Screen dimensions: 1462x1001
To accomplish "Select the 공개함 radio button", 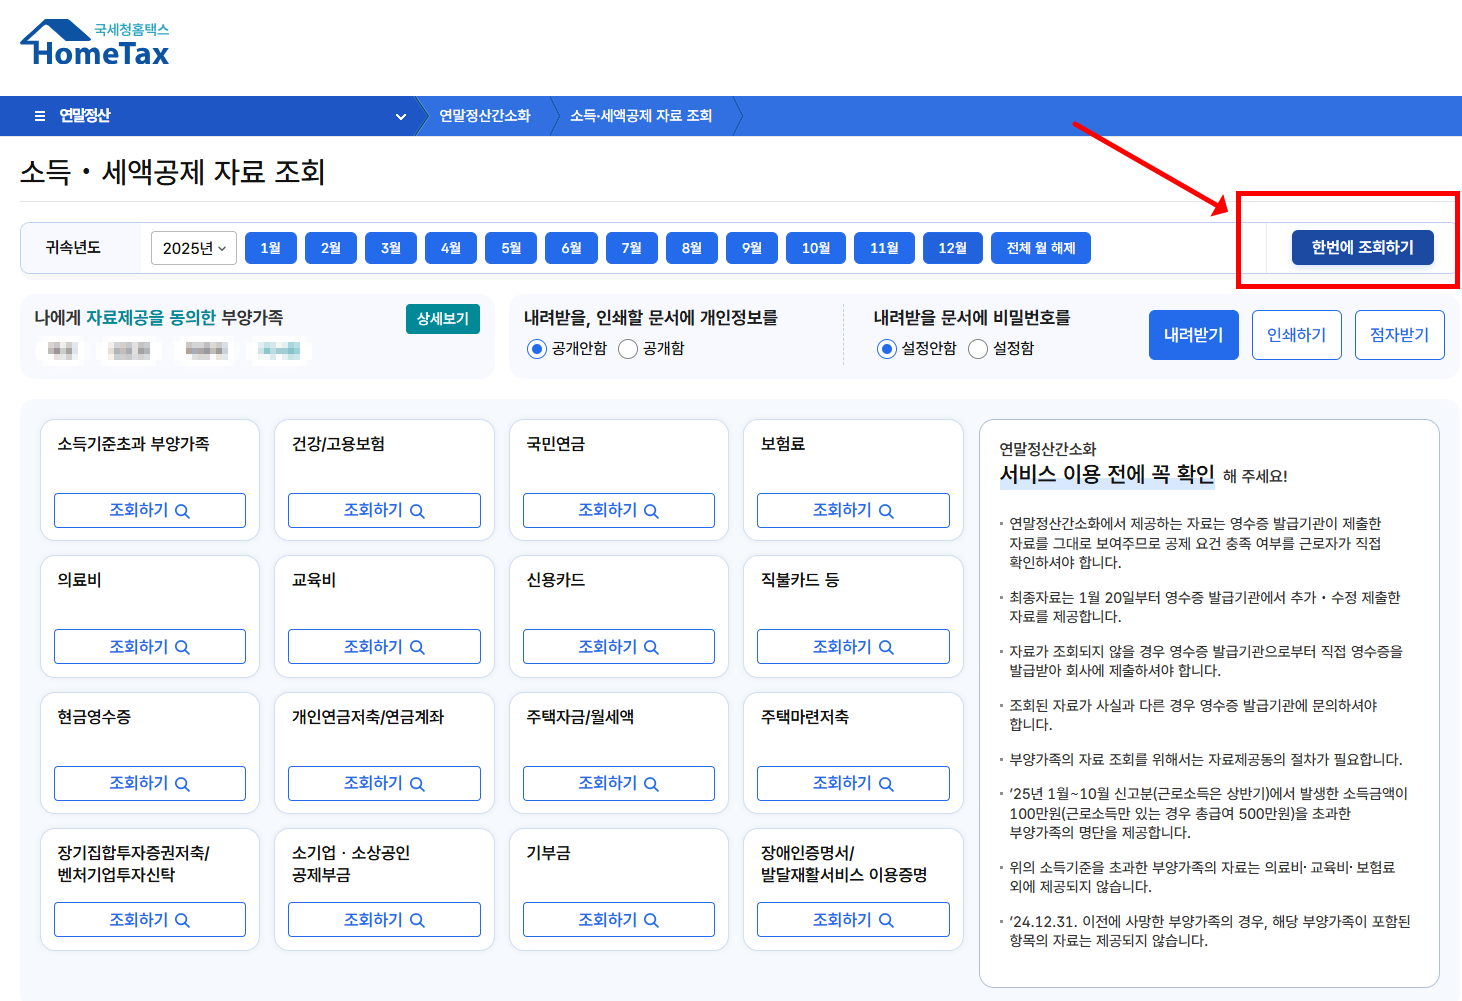I will click(x=628, y=349).
